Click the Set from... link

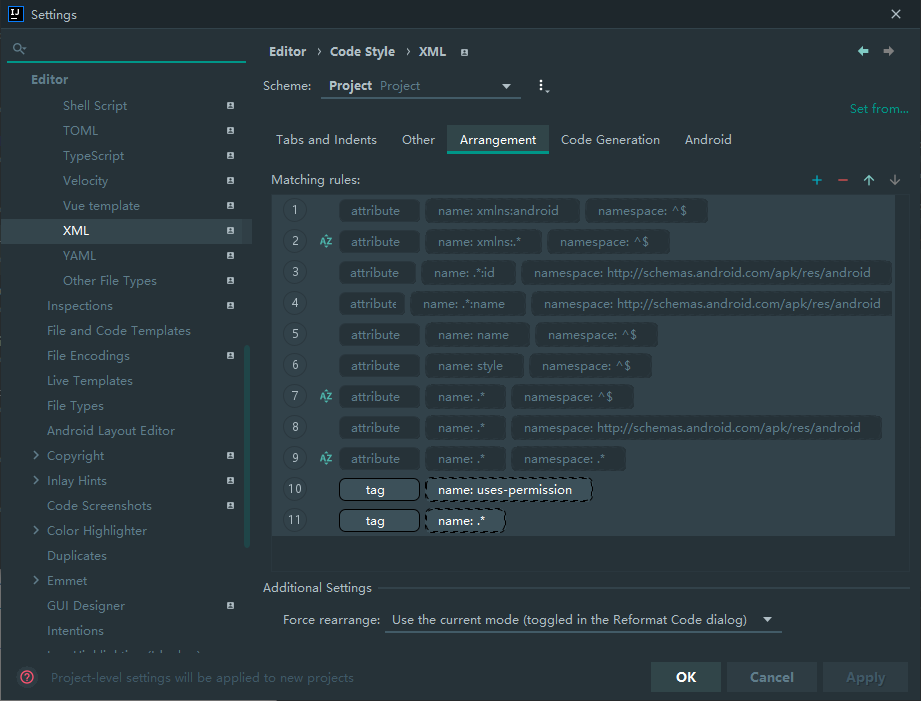(x=878, y=109)
